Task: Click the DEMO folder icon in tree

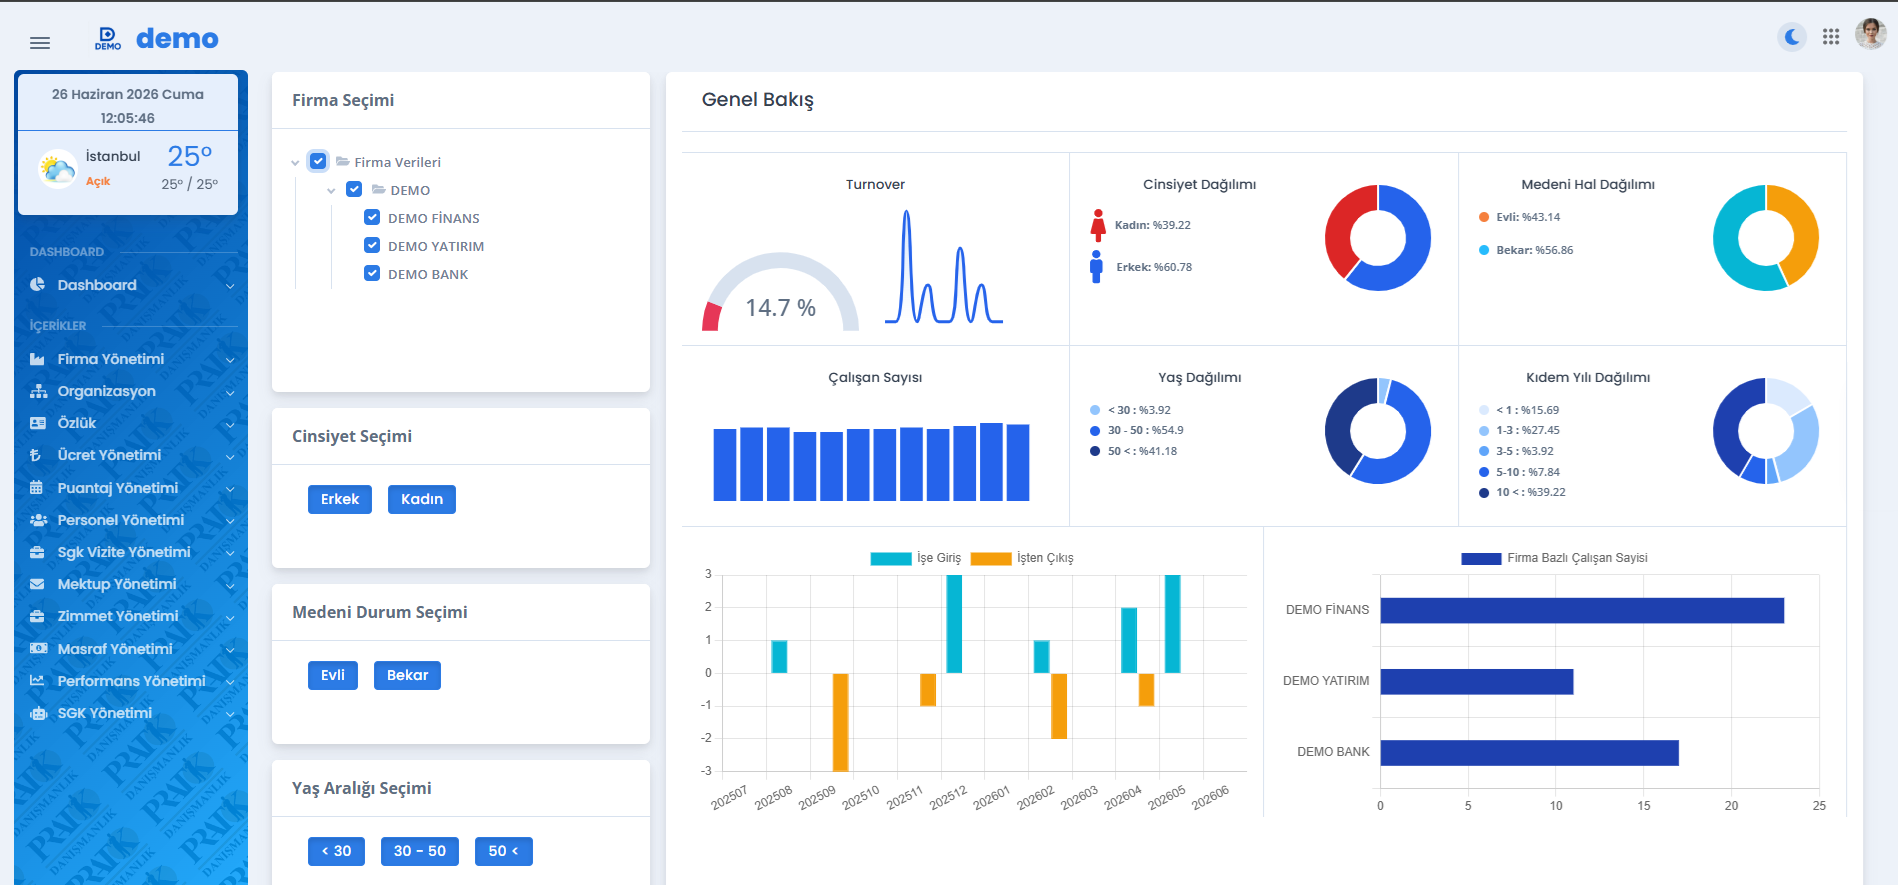Action: click(x=378, y=189)
